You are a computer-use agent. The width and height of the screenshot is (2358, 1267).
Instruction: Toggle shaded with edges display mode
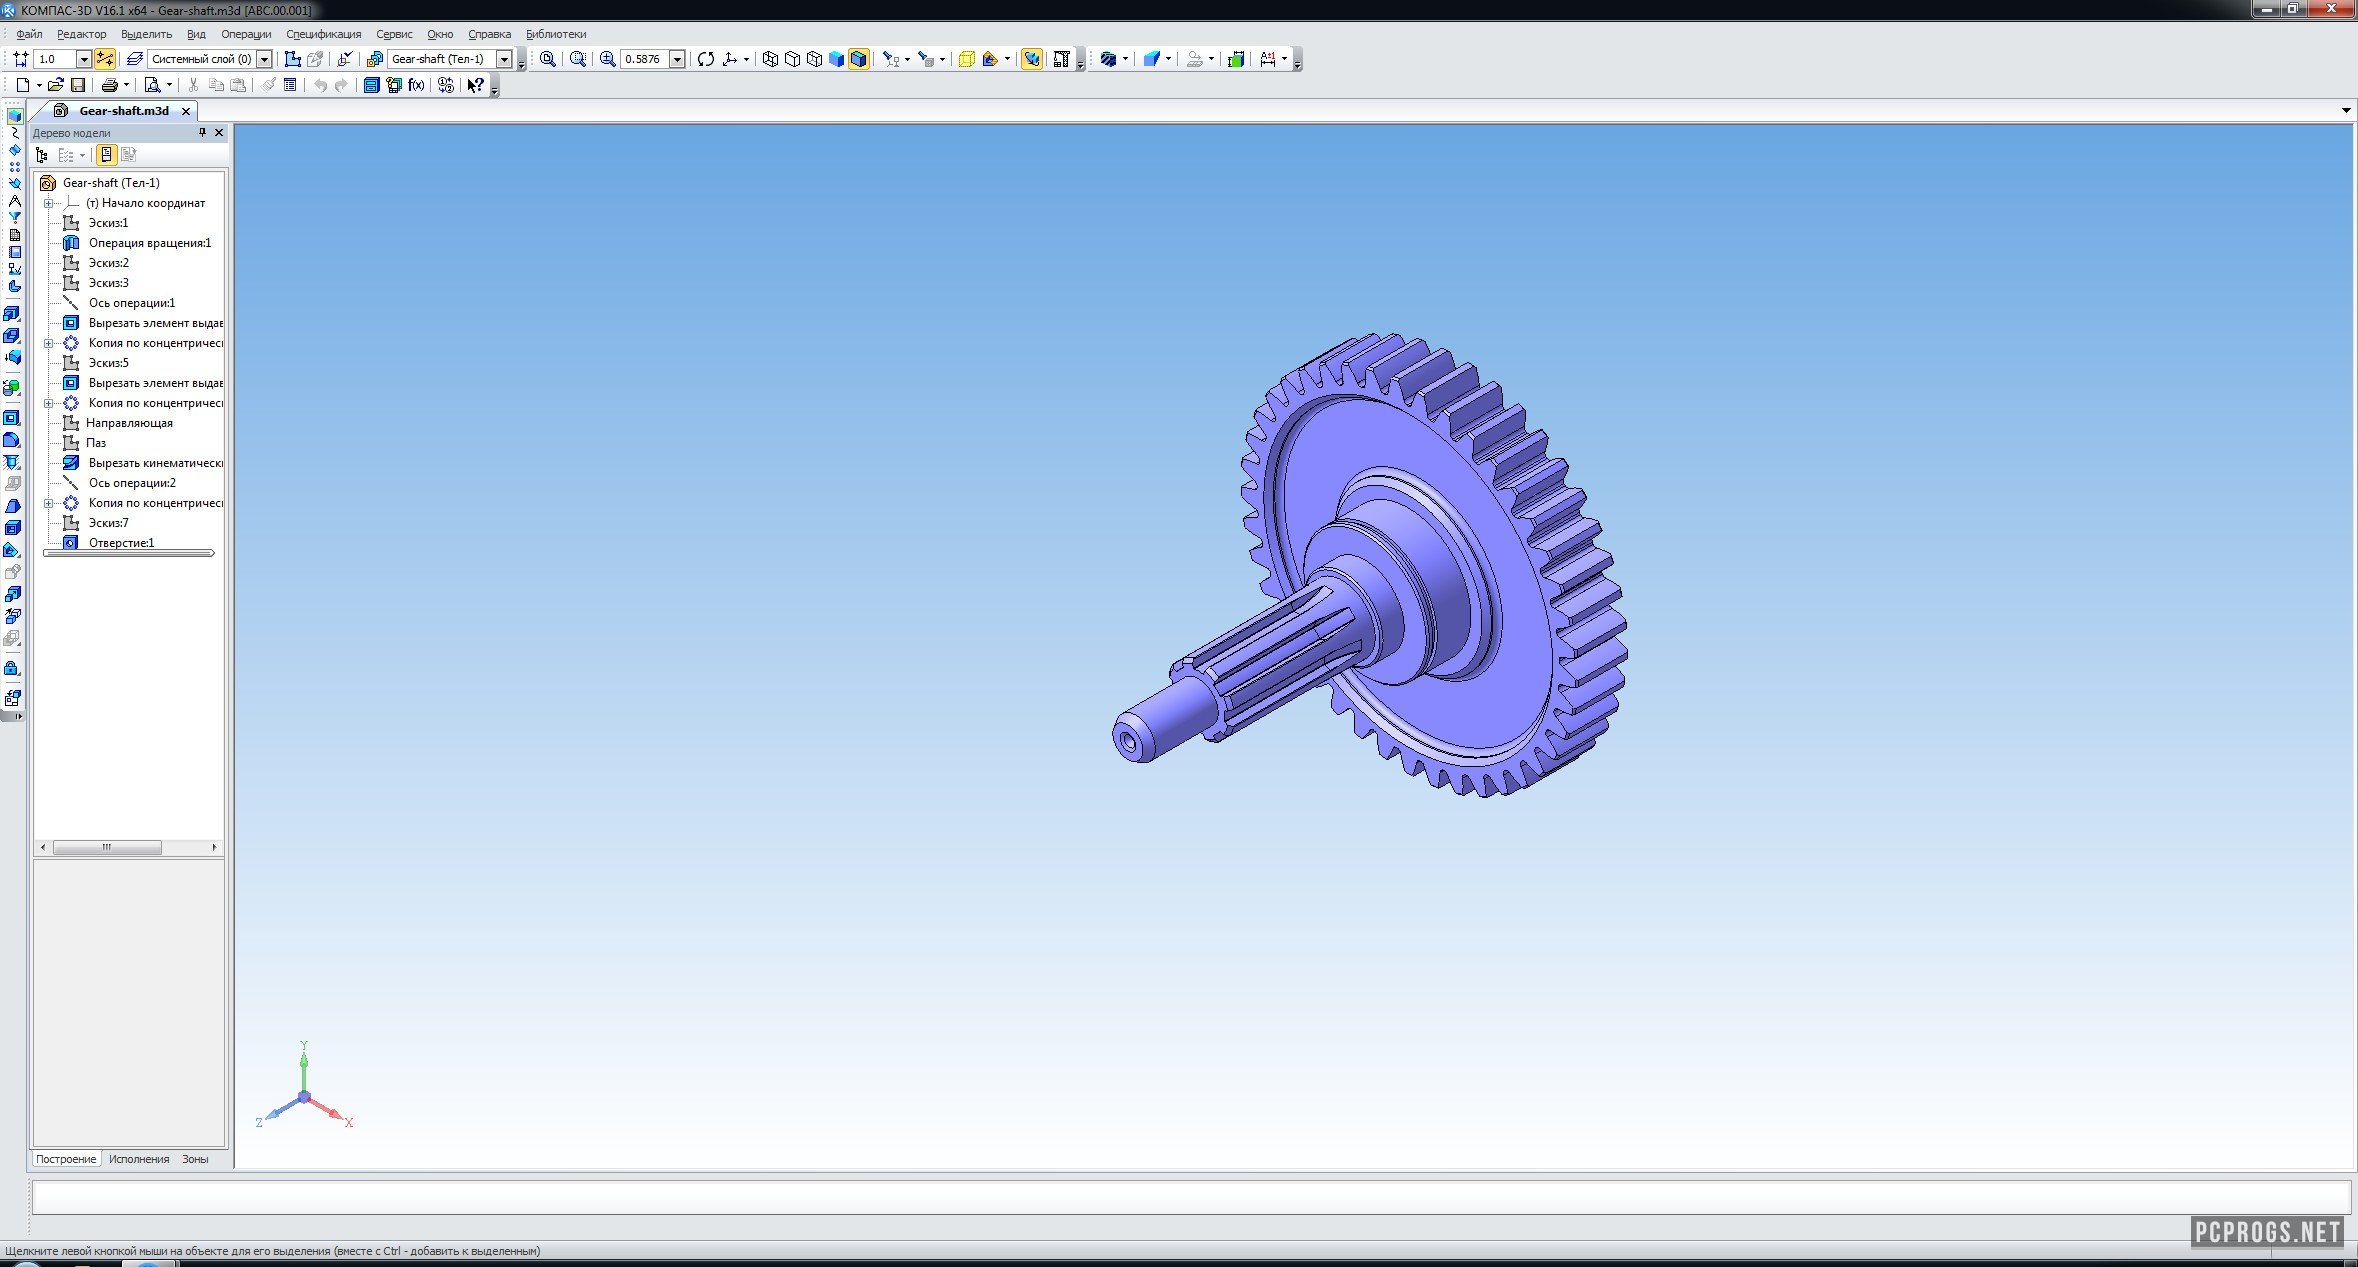[x=858, y=59]
